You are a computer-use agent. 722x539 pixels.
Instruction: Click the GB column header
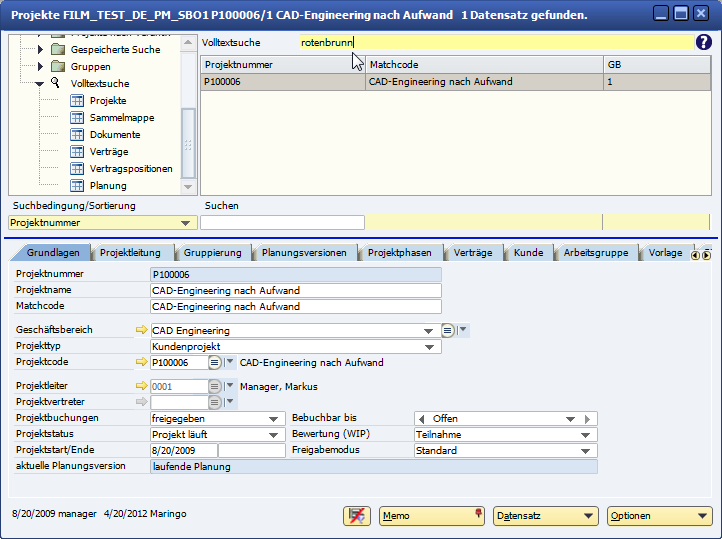tap(657, 64)
